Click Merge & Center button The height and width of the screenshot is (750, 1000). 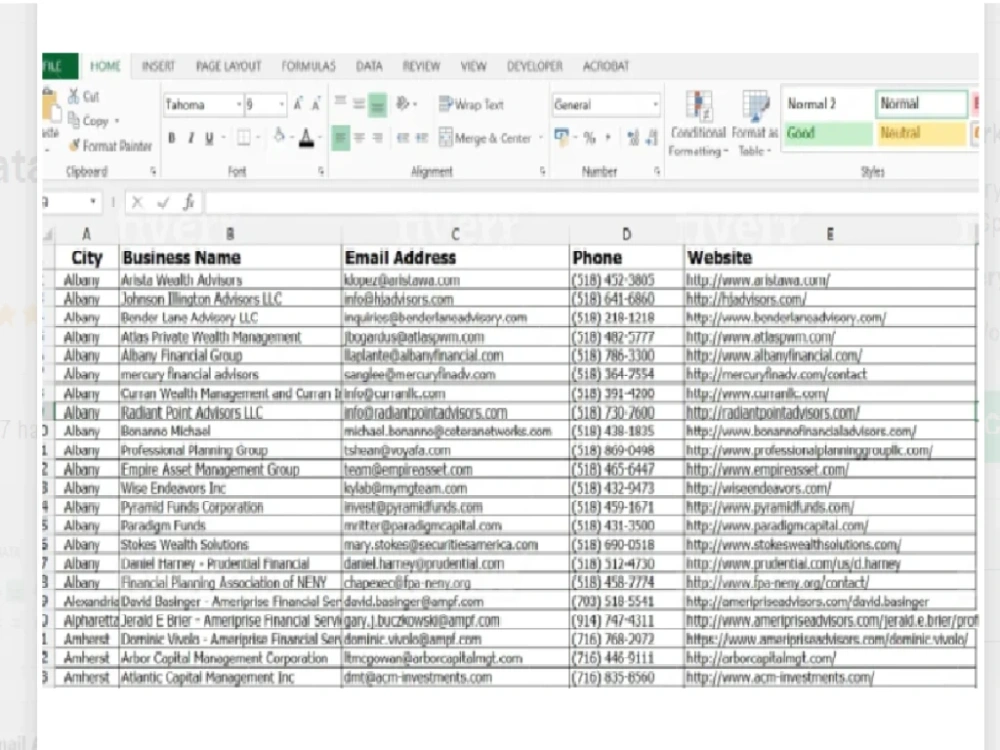(485, 138)
